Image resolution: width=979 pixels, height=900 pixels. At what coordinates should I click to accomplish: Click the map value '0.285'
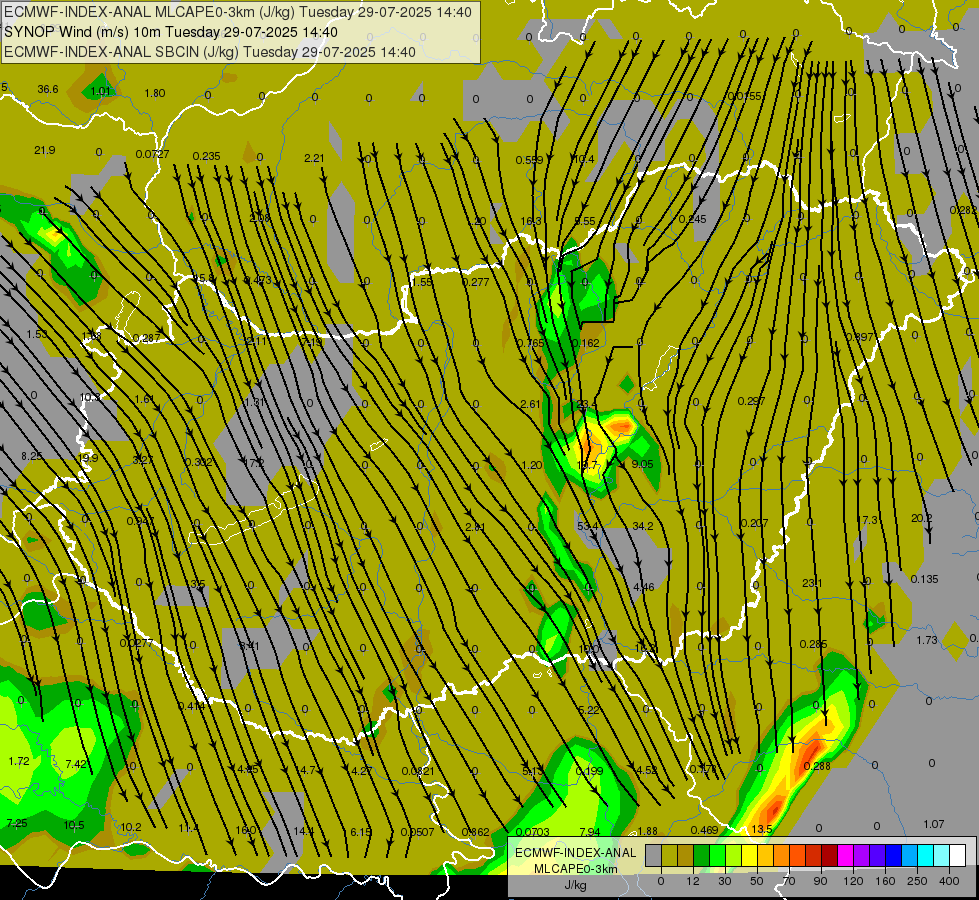(814, 644)
